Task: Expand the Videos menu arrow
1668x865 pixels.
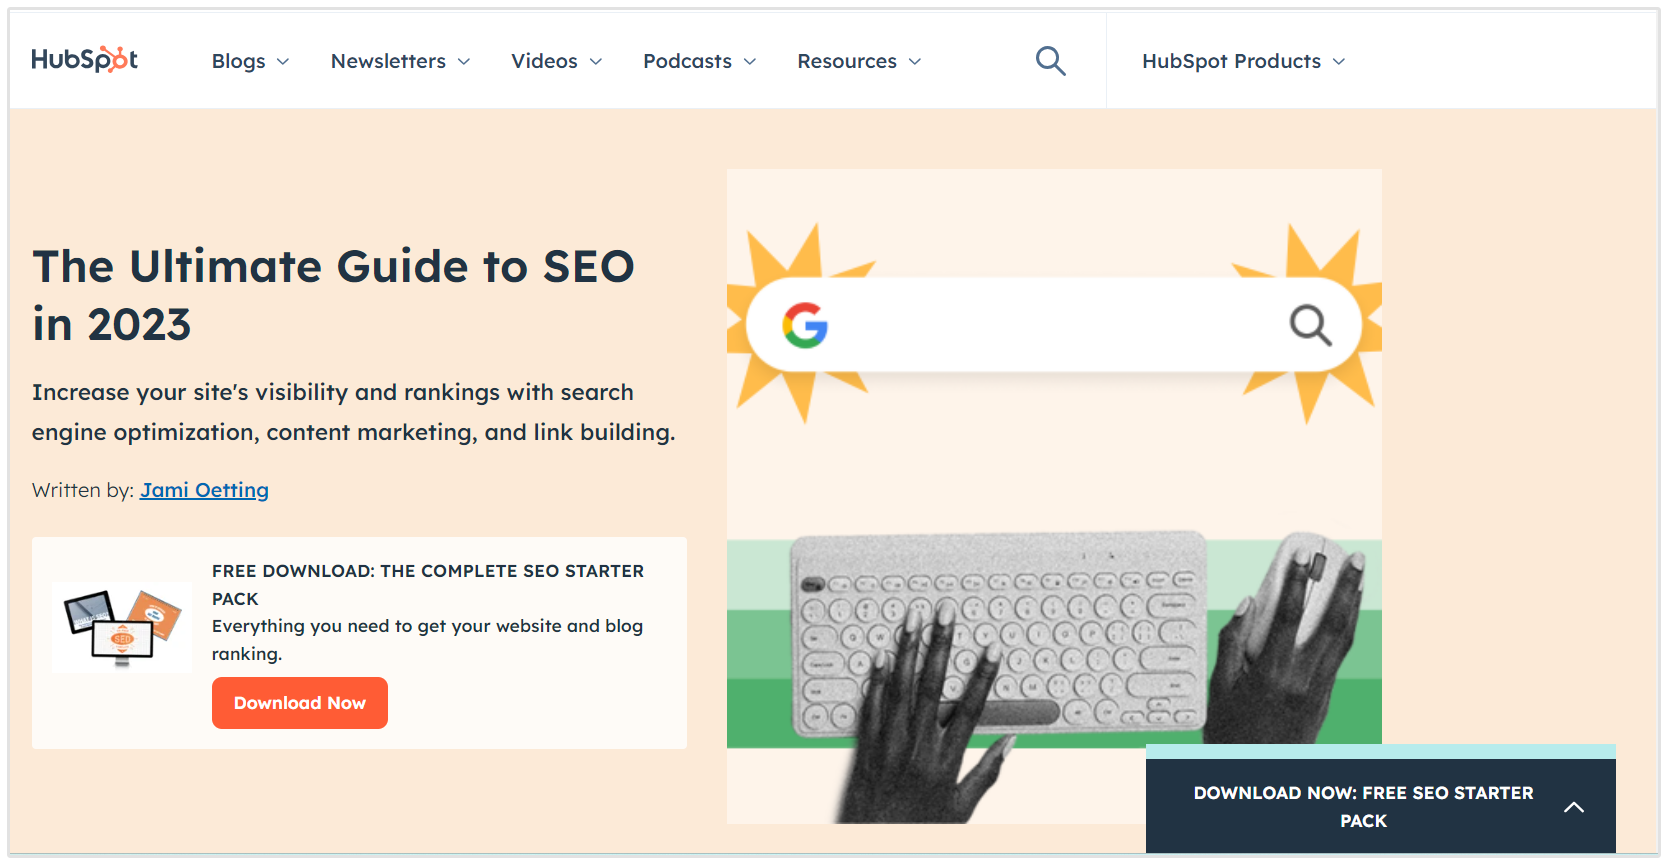Action: (596, 62)
